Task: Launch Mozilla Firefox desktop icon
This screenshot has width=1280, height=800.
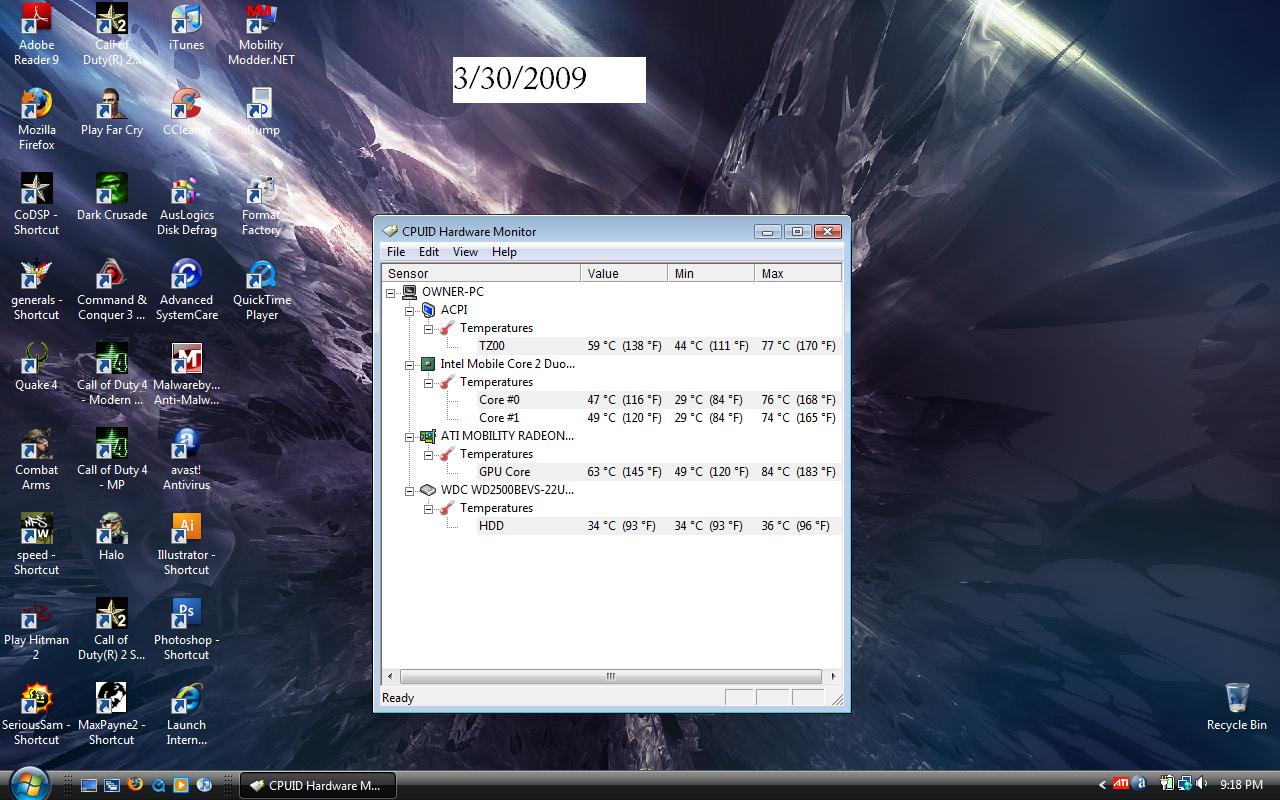Action: (36, 119)
